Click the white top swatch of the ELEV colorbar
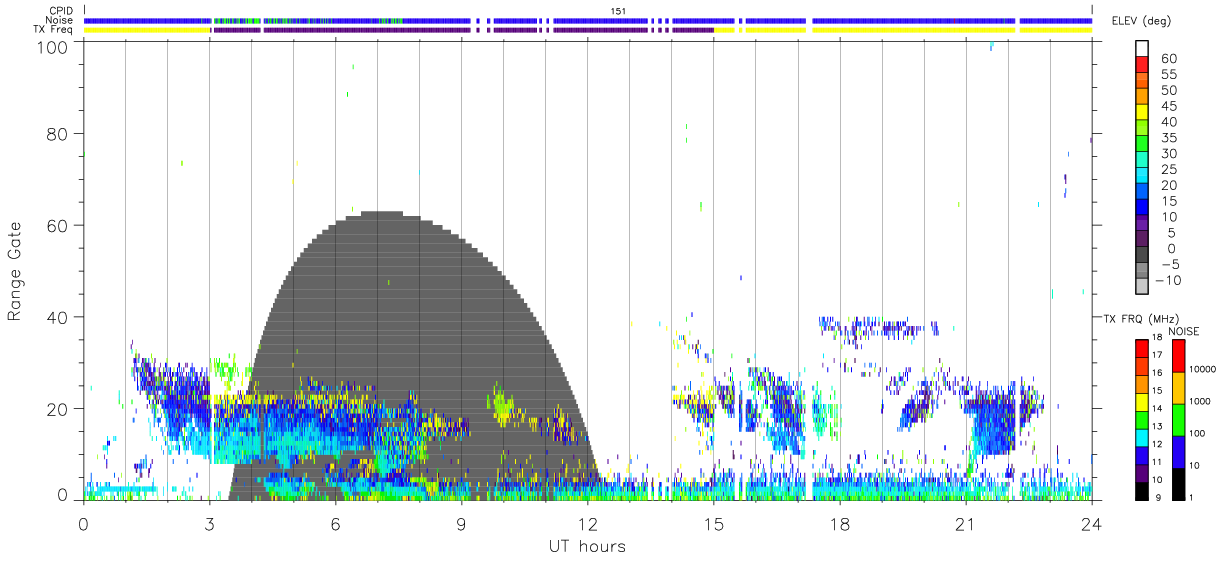 tap(1143, 50)
